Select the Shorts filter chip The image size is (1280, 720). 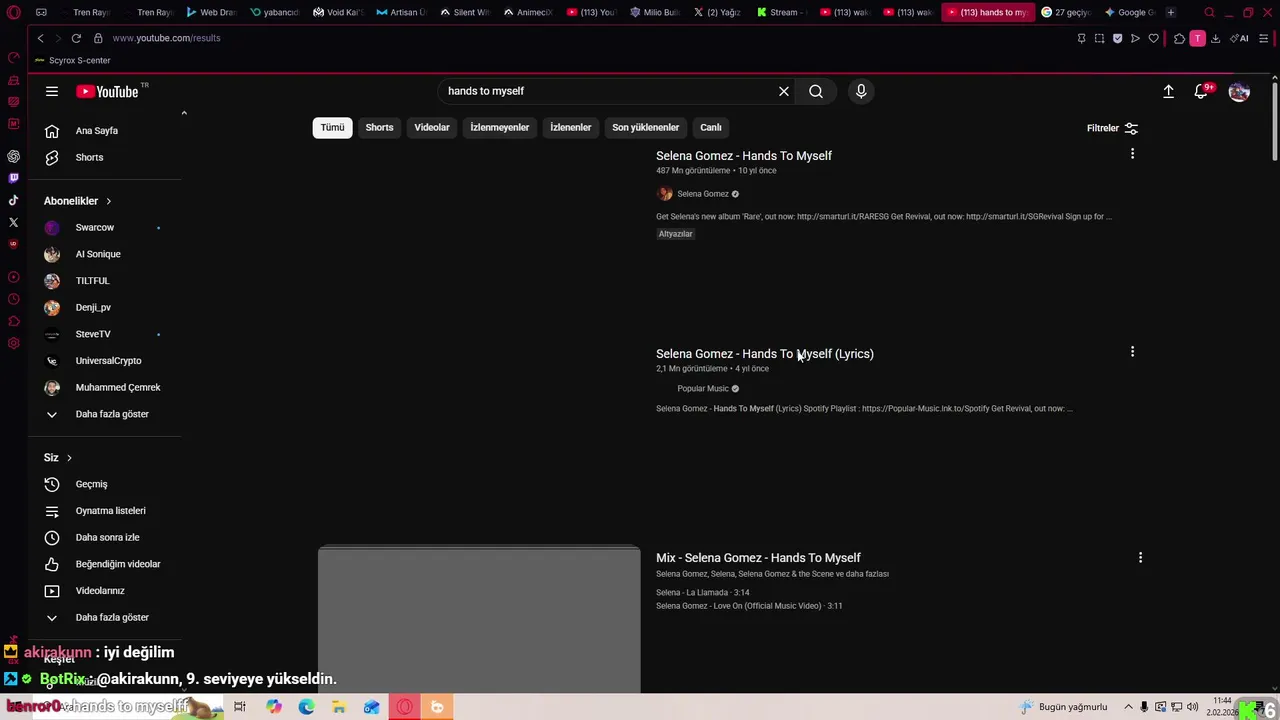[379, 127]
